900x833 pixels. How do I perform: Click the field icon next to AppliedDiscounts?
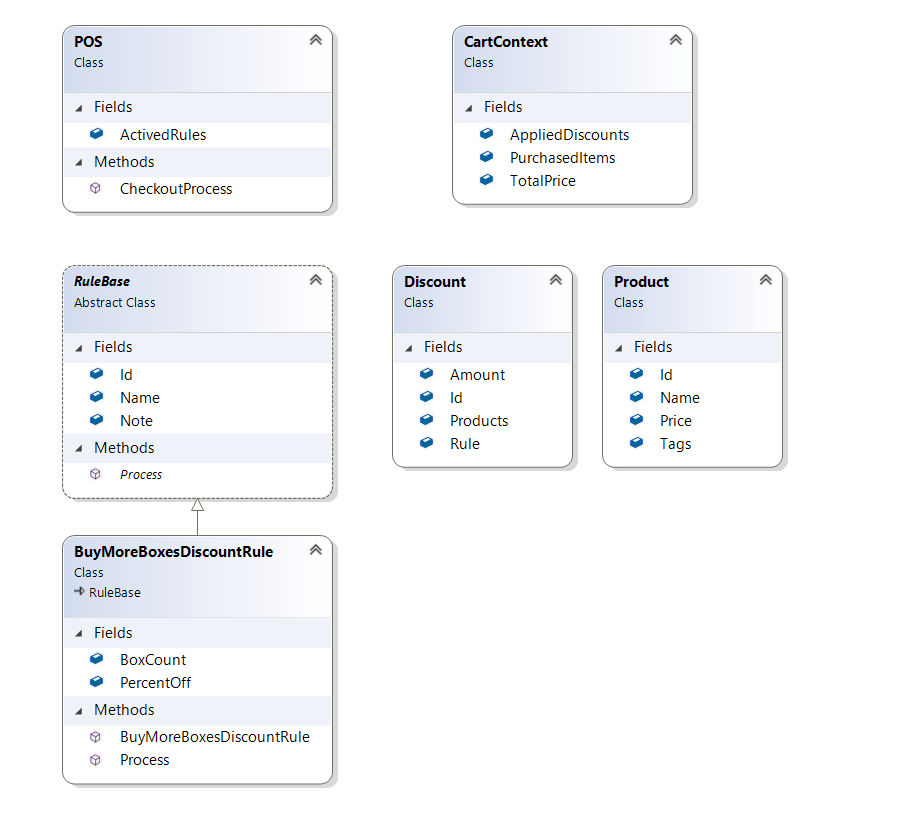(486, 134)
